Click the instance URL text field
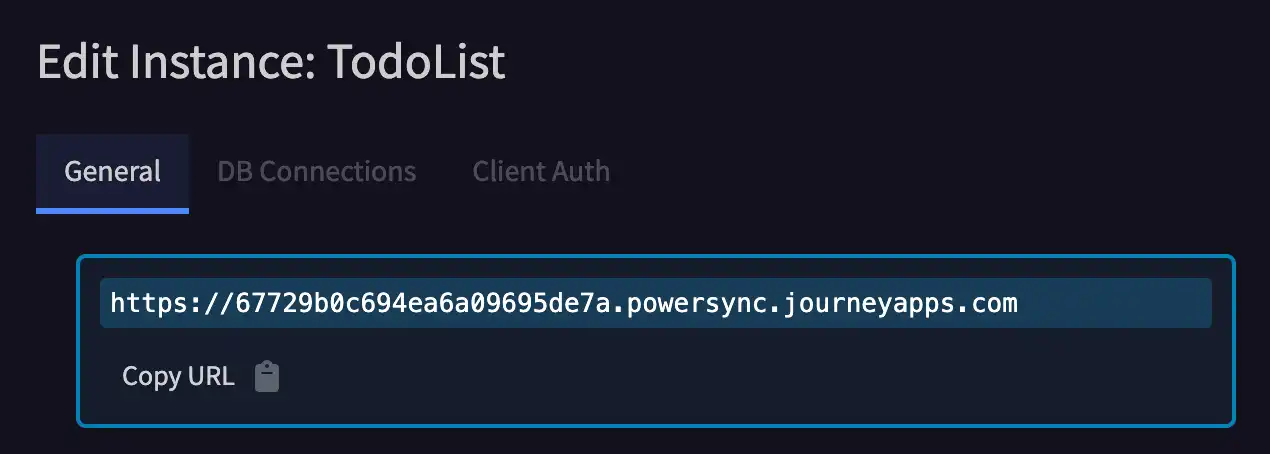Image resolution: width=1270 pixels, height=454 pixels. click(655, 303)
